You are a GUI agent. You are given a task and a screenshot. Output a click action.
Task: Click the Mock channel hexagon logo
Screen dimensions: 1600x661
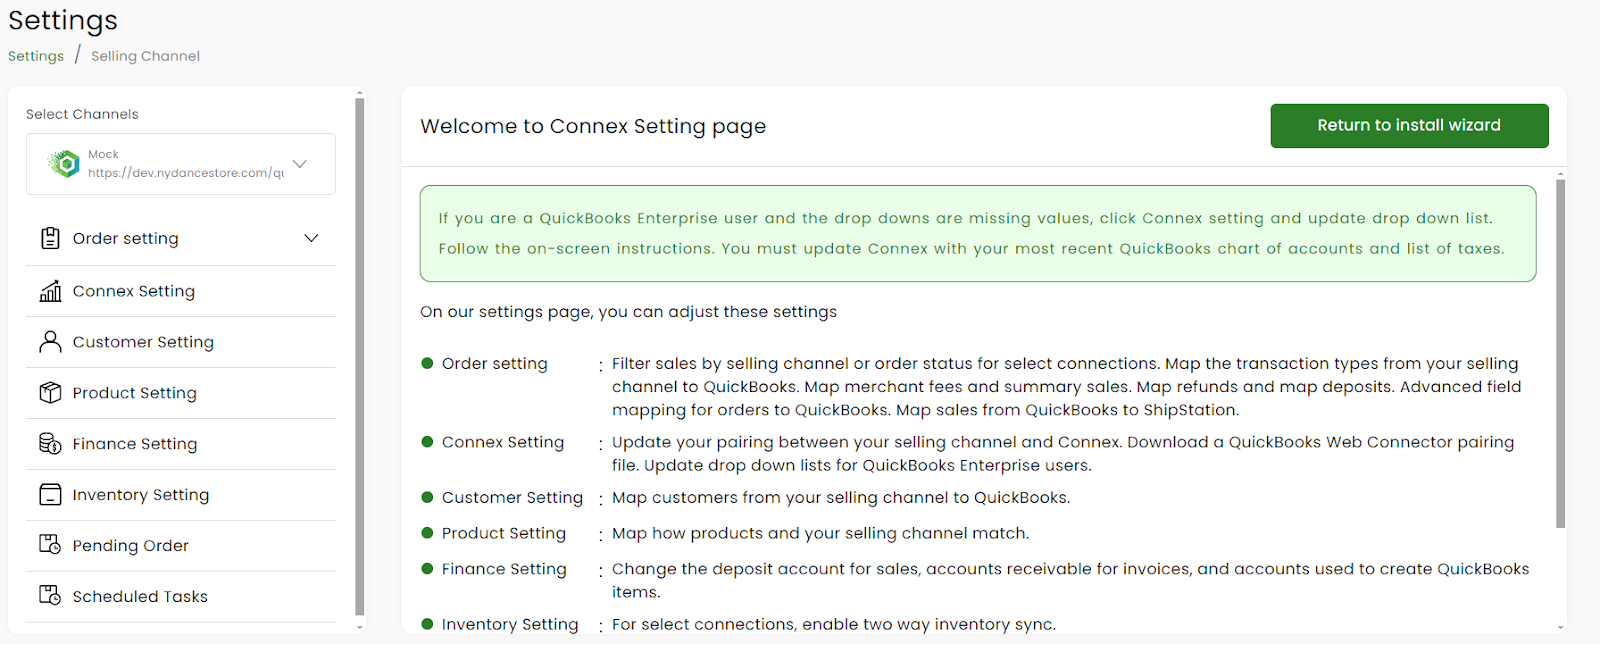click(x=64, y=164)
